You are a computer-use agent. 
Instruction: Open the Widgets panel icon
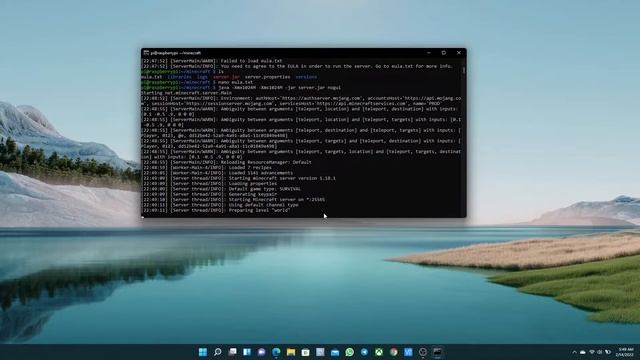click(x=247, y=352)
